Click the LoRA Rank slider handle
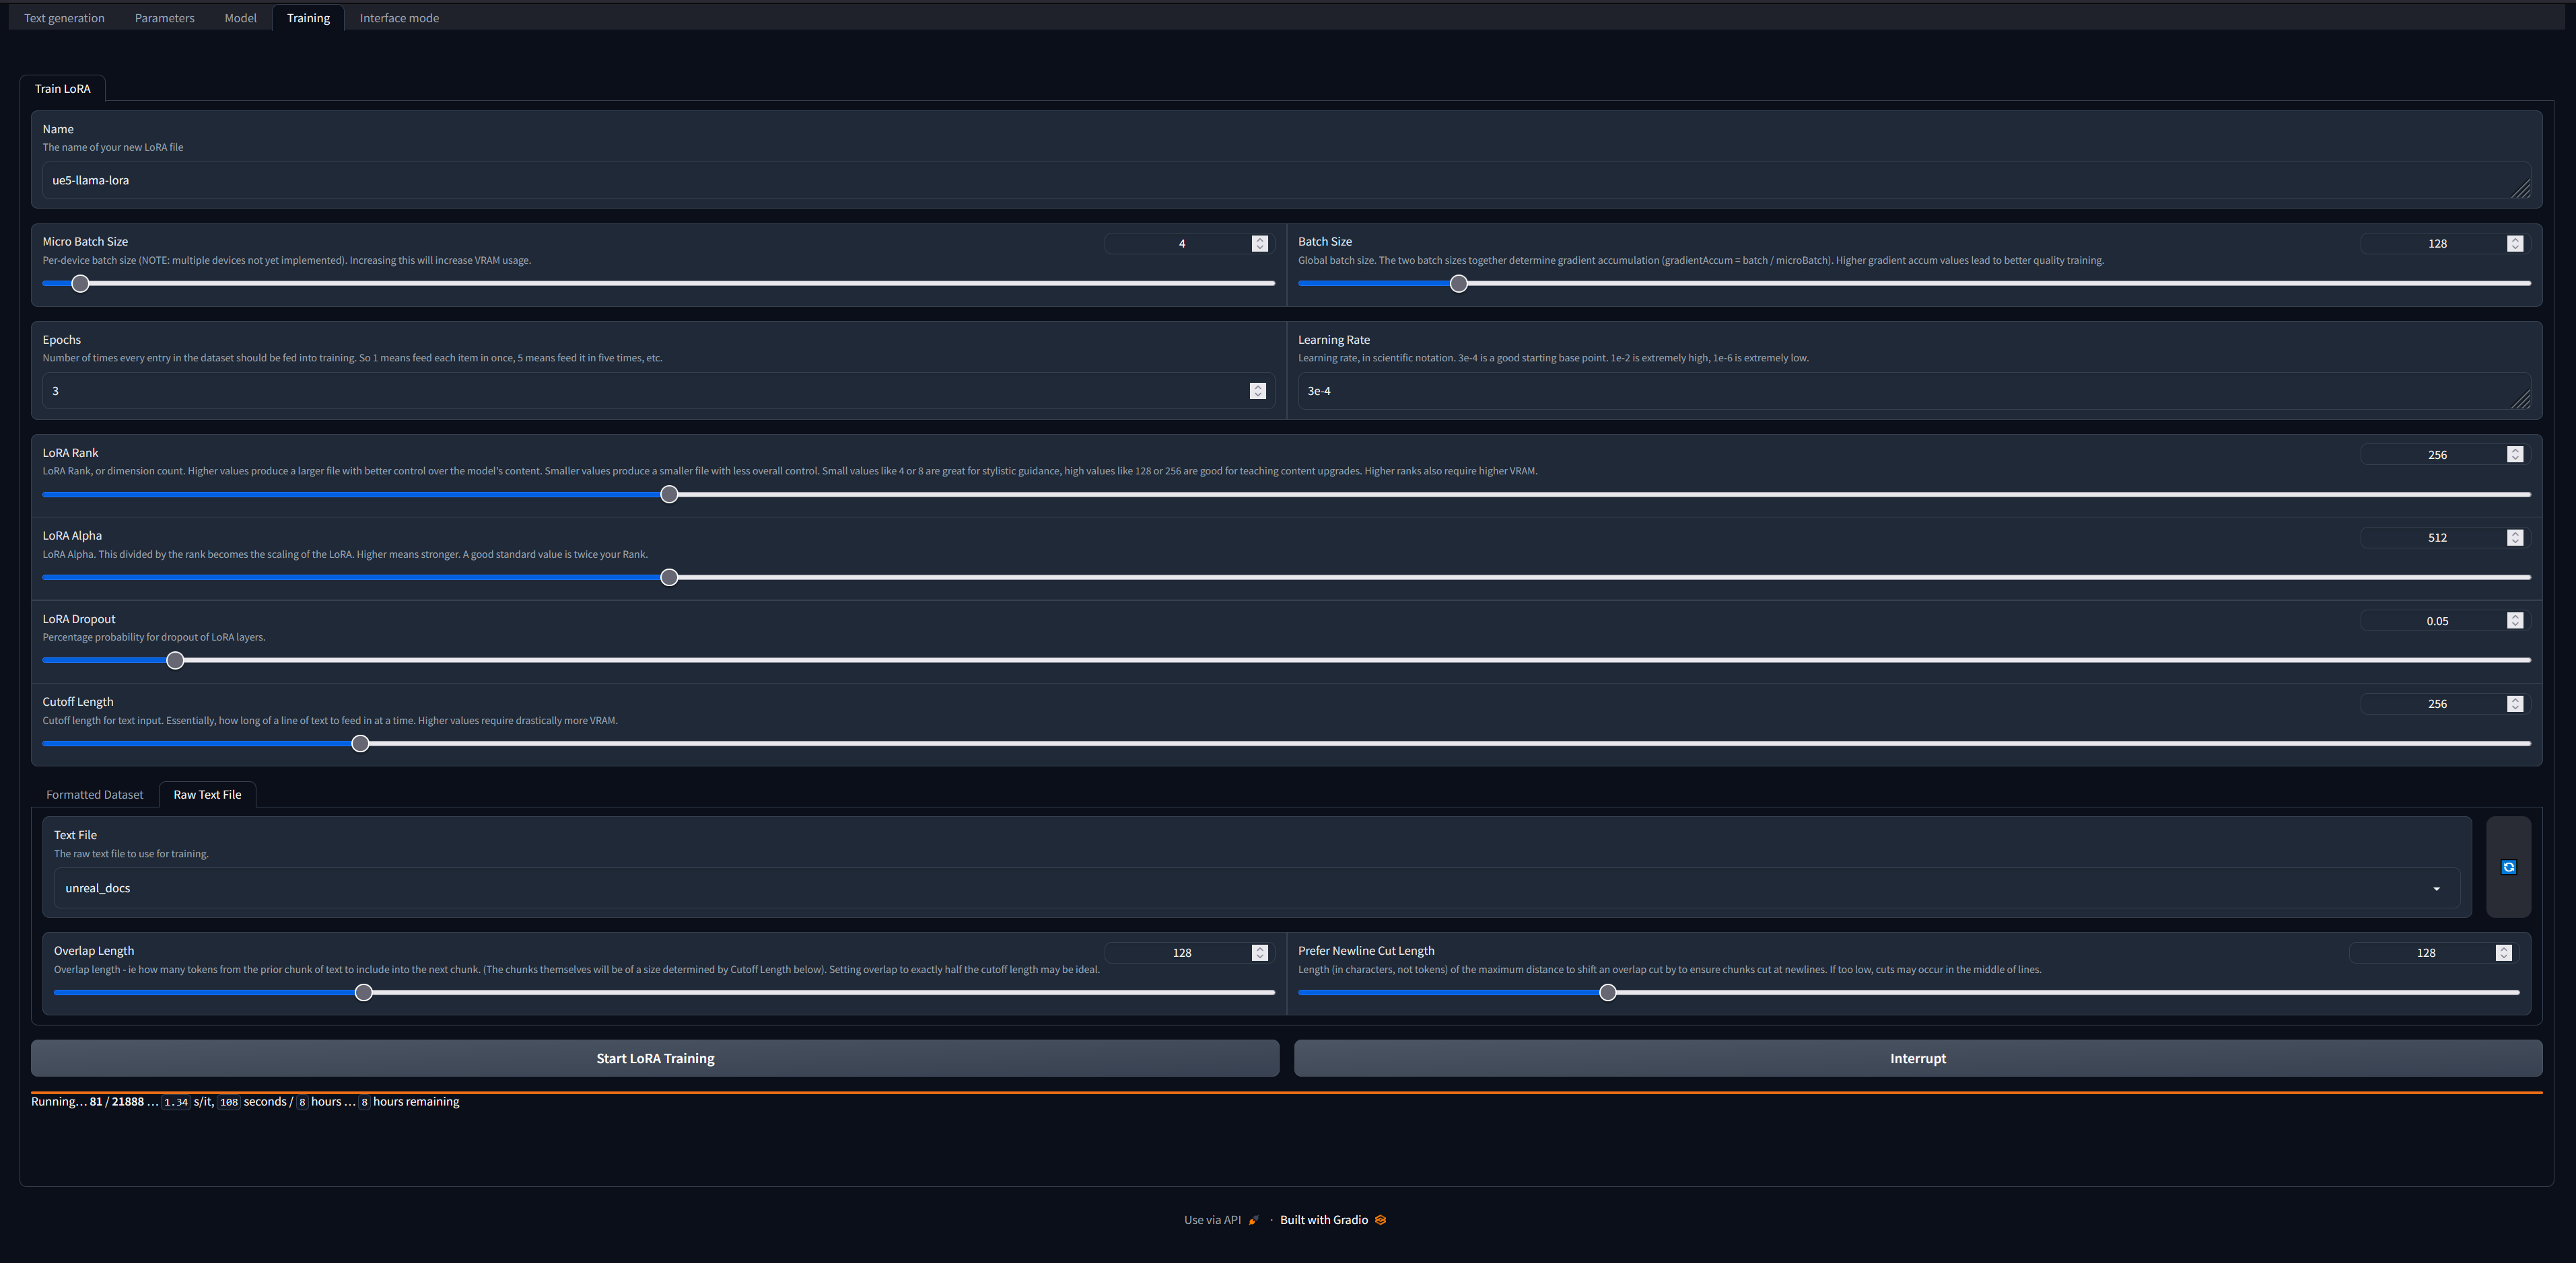The image size is (2576, 1263). tap(669, 494)
